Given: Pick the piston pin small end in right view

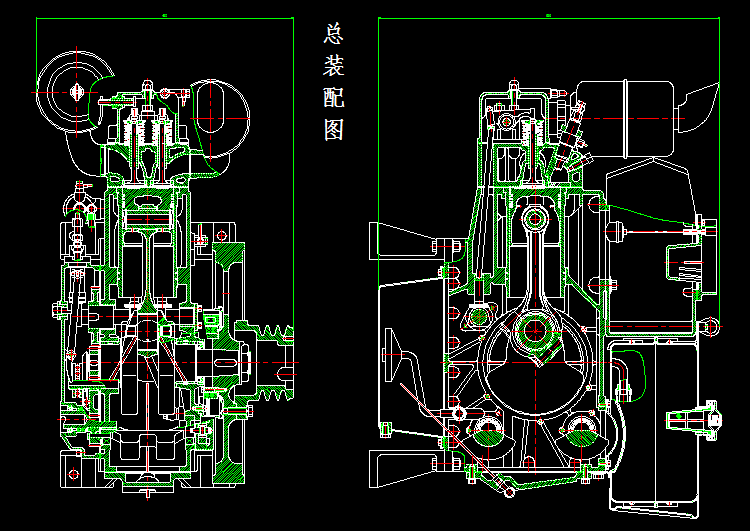Looking at the screenshot, I should click(x=535, y=219).
